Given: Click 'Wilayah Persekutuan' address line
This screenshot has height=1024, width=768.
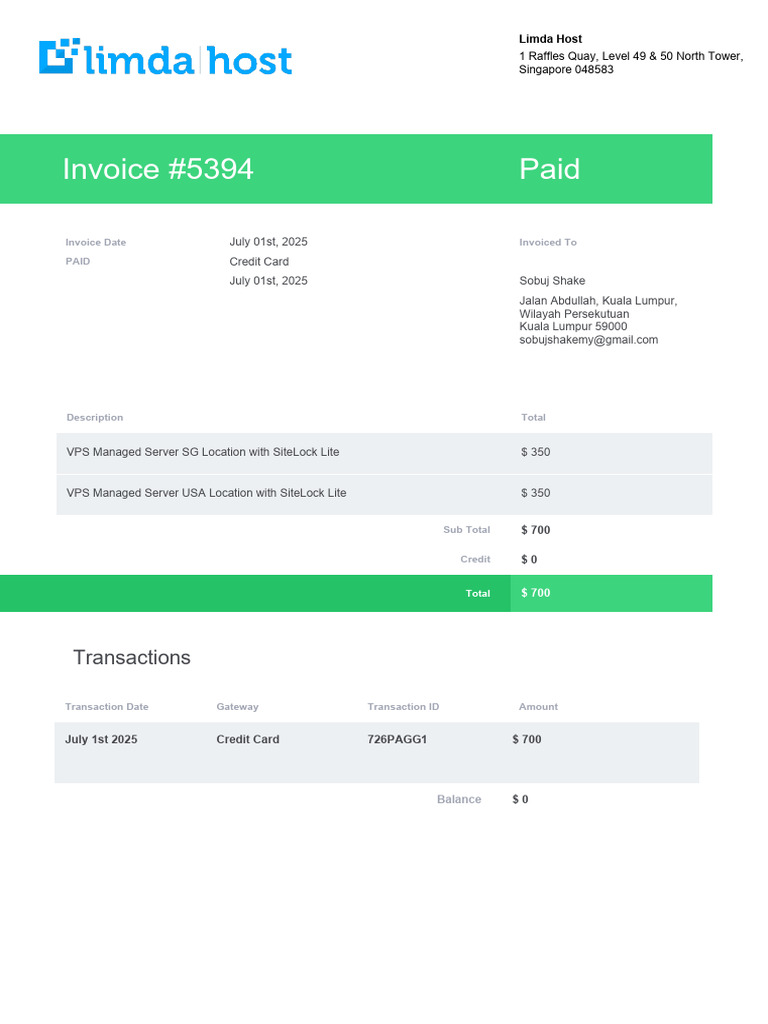Looking at the screenshot, I should (574, 314).
